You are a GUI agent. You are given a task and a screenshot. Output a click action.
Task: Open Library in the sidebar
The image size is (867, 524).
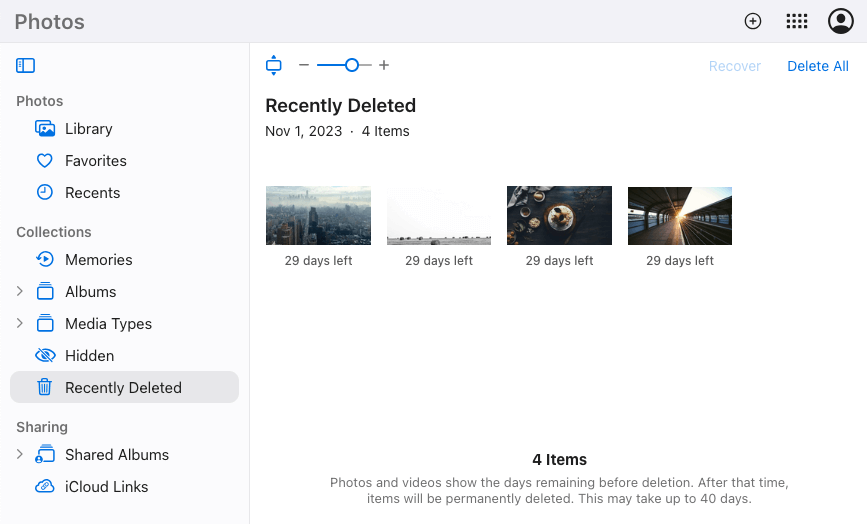tap(88, 129)
